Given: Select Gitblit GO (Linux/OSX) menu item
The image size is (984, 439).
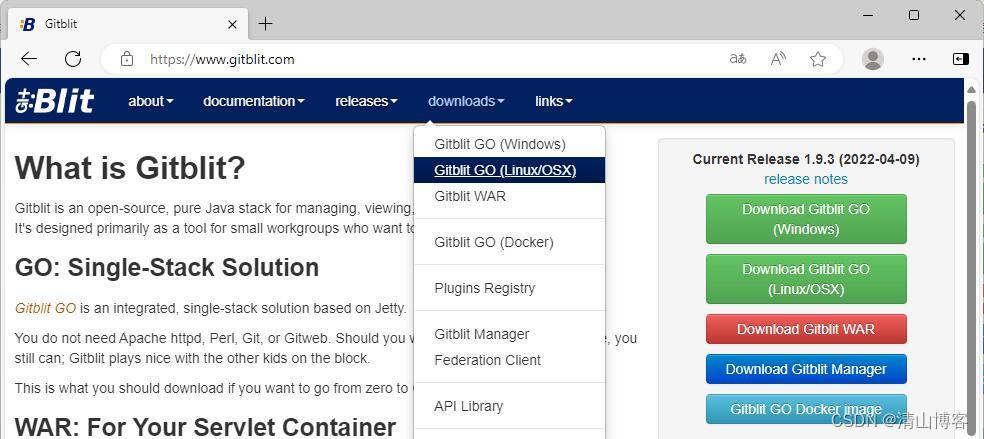Looking at the screenshot, I should pos(505,170).
